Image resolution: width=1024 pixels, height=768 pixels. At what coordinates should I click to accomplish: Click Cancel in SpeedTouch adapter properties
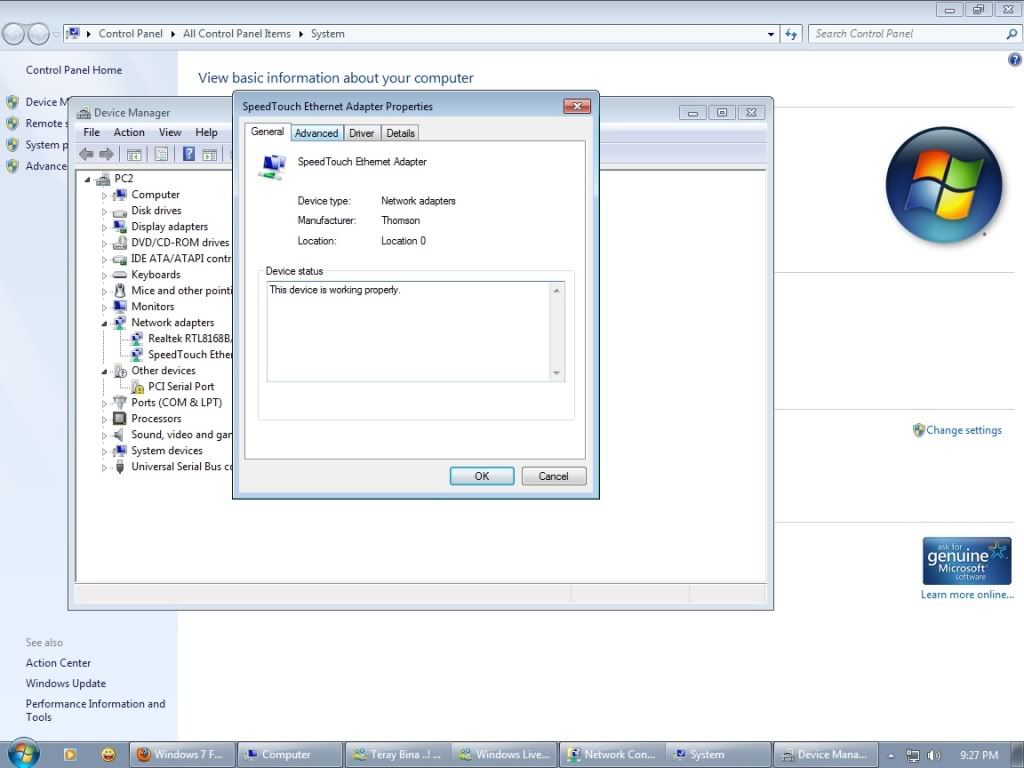pos(553,476)
